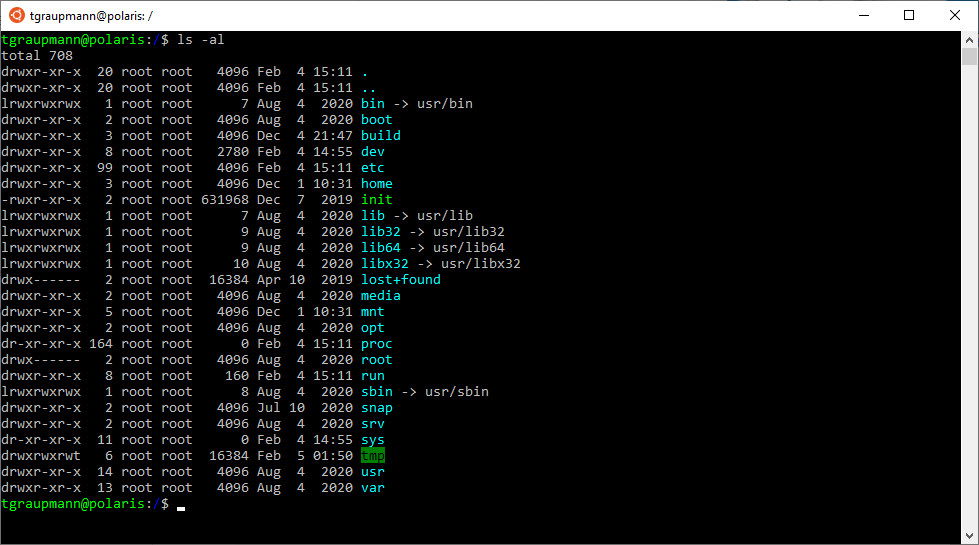Click the vertical scrollbar thumb
Screen dimensions: 979x545
[x=969, y=57]
